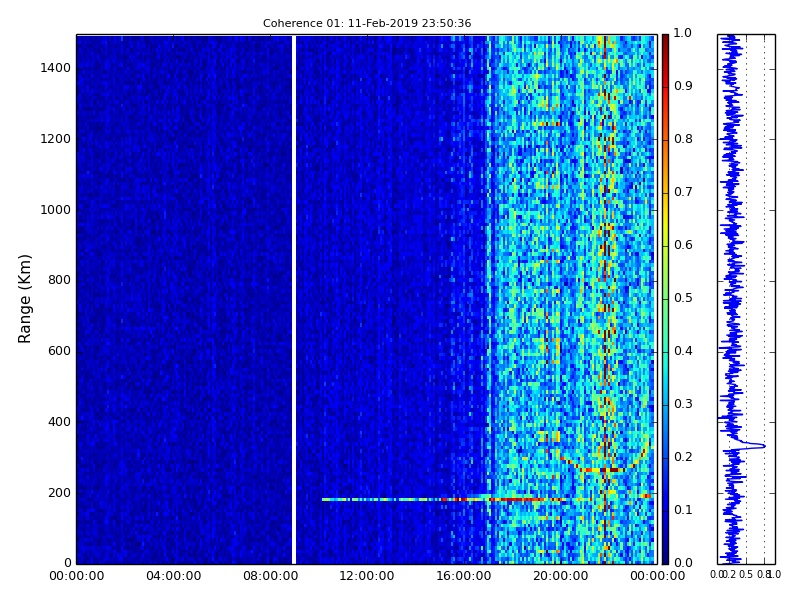Image resolution: width=800 pixels, height=600 pixels.
Task: Click the 0.2 value on the colorbar
Action: pyautogui.click(x=683, y=457)
